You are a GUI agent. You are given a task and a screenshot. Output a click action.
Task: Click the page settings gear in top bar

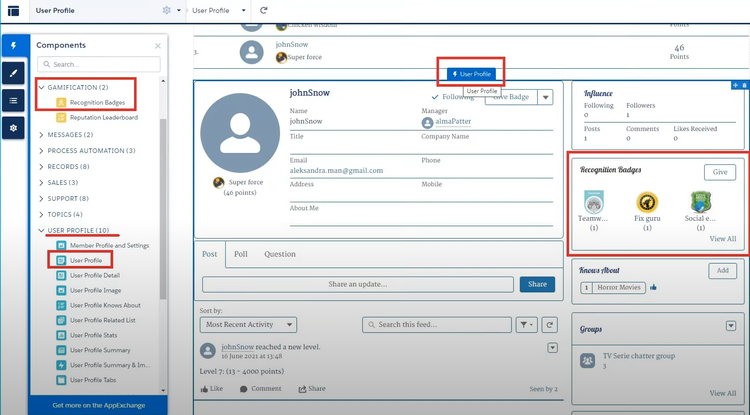pos(166,10)
